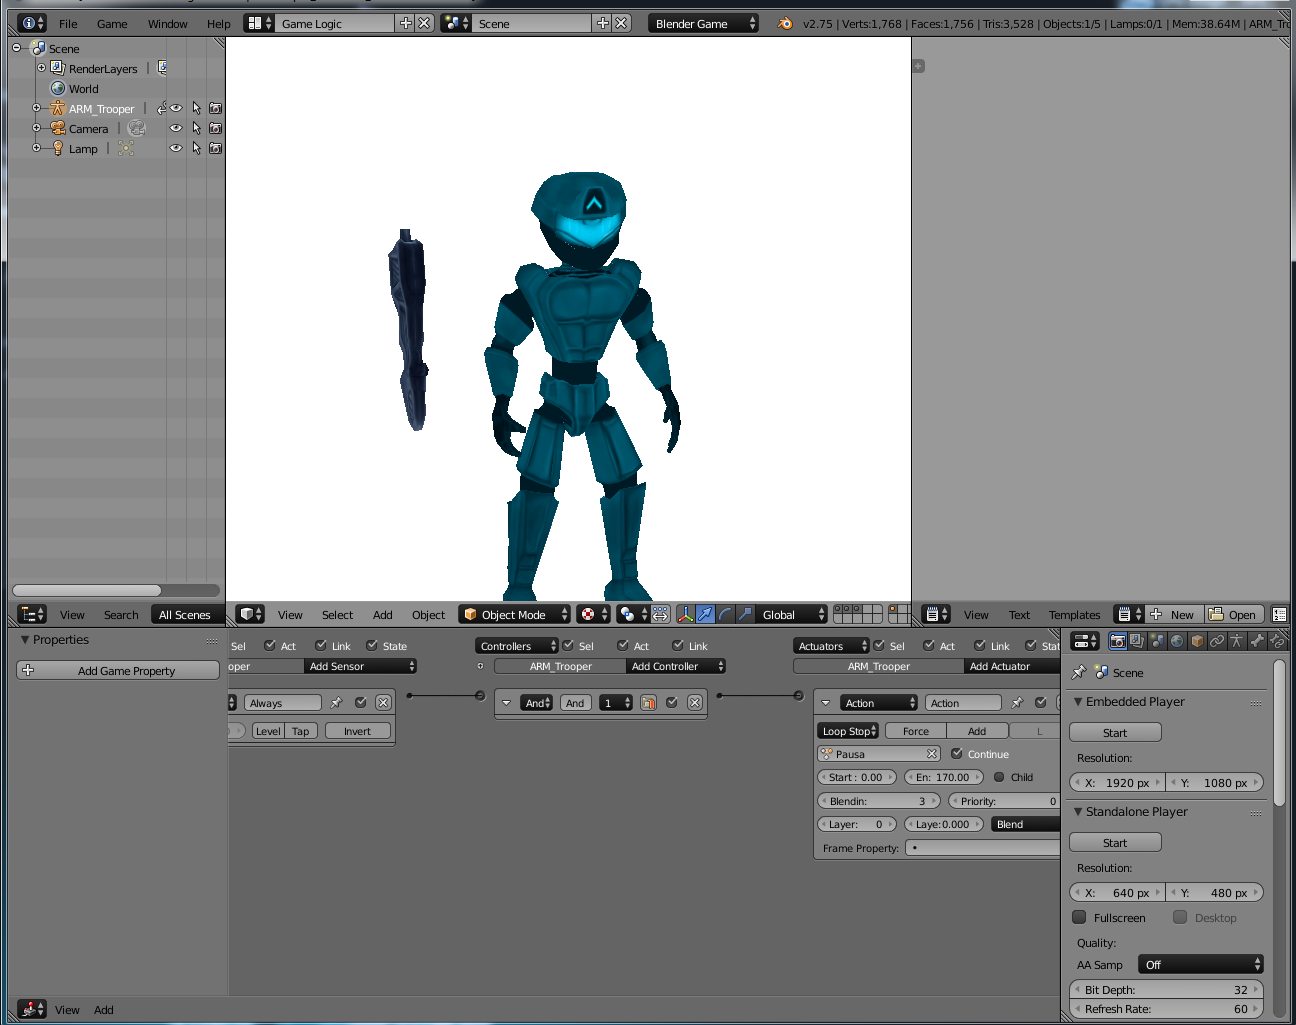The image size is (1296, 1025).
Task: Open the Object Mode dropdown
Action: click(x=514, y=614)
